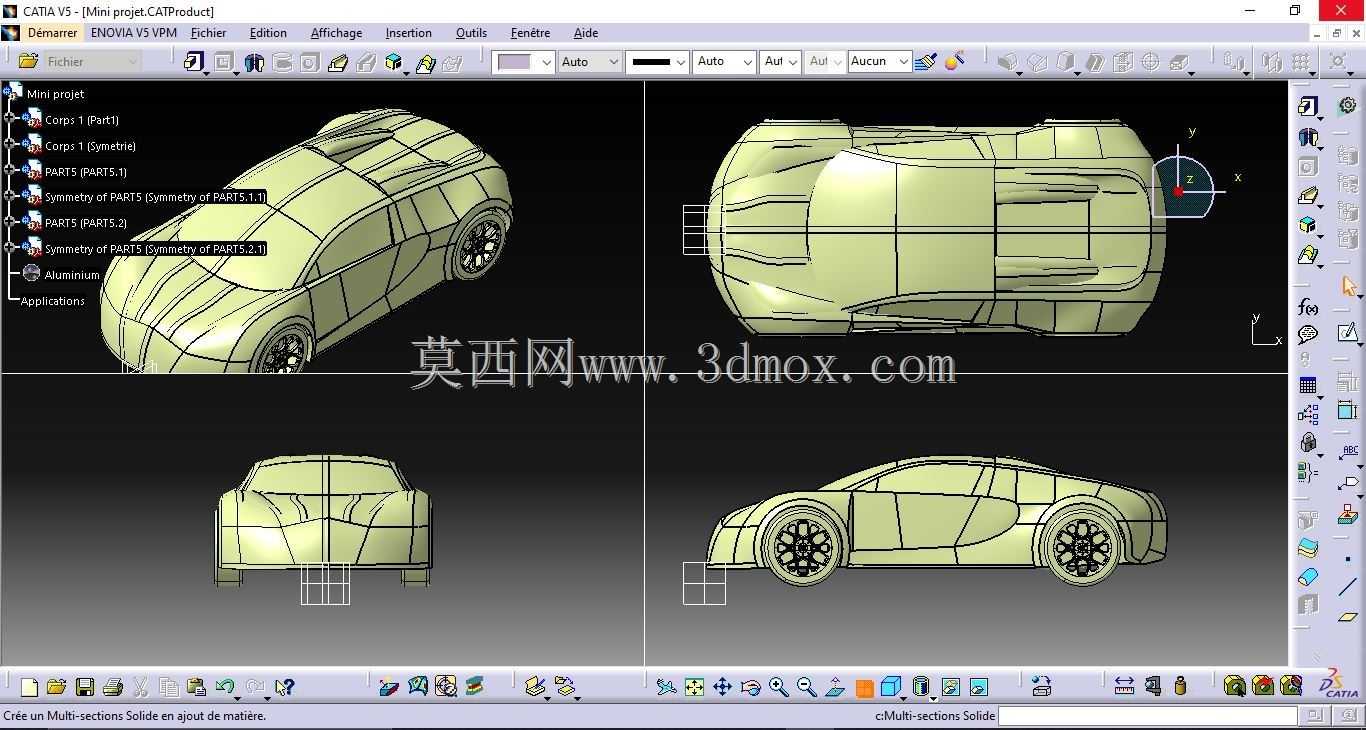Expand Symmetry of PART5.1.1 node
Viewport: 1366px width, 730px height.
(9, 196)
